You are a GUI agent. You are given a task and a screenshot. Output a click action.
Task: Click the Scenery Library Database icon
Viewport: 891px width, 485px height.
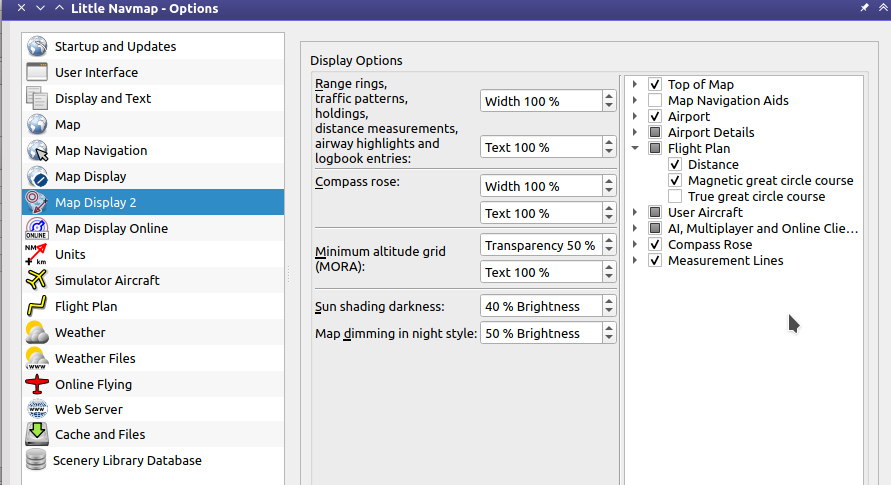click(36, 460)
